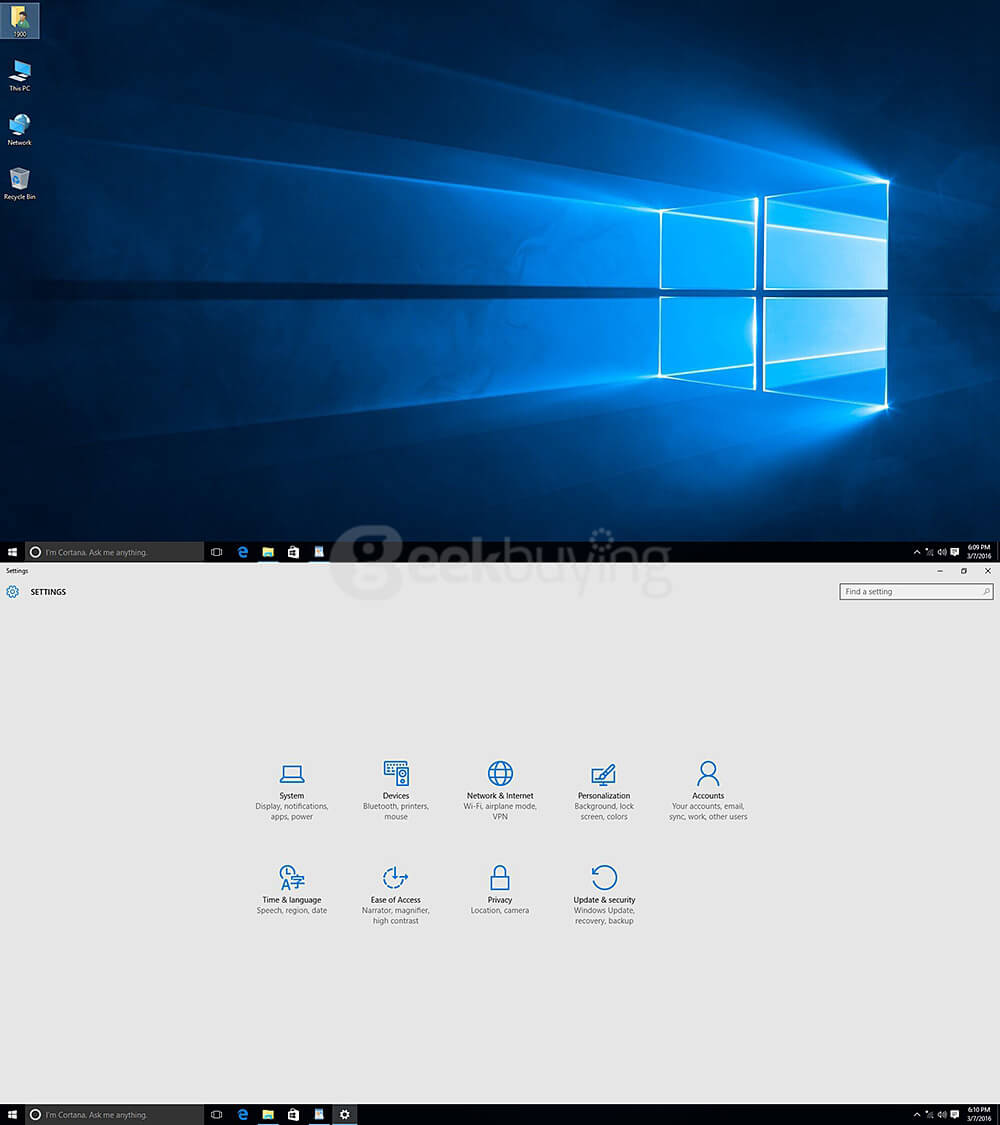1000x1125 pixels.
Task: Open File Explorer from the taskbar under the wallpaper
Action: click(268, 552)
